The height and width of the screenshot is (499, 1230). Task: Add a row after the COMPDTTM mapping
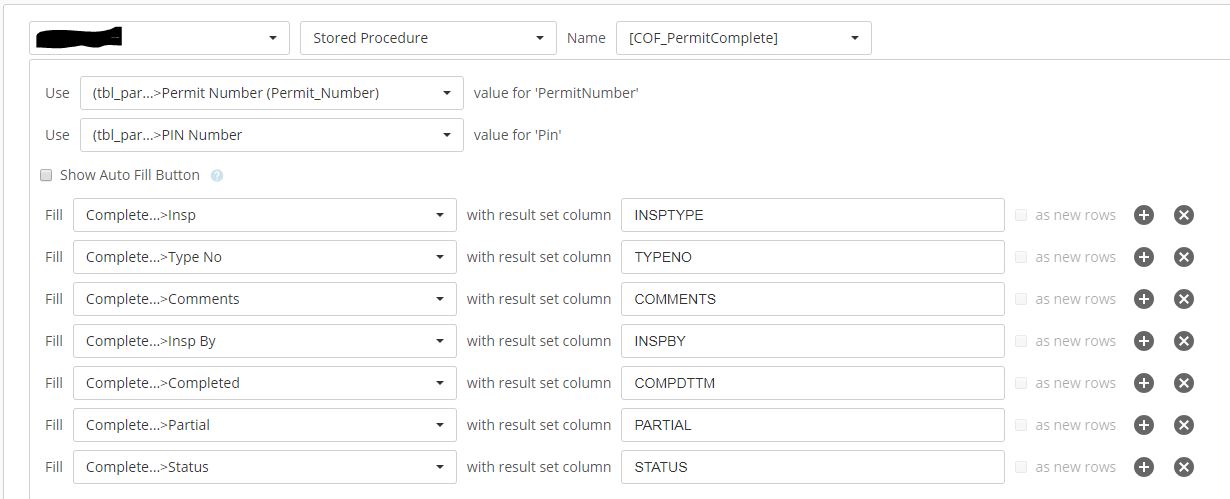coord(1144,383)
